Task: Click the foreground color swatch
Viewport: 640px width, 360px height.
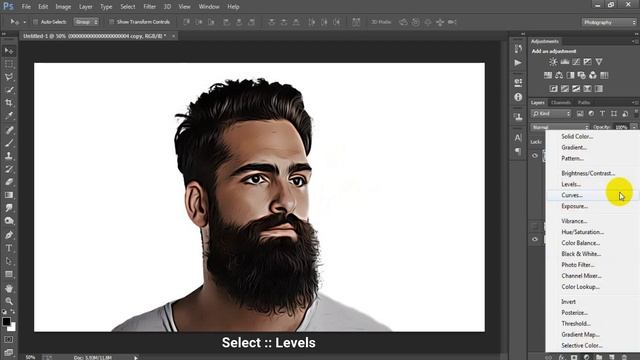Action: coord(6,322)
